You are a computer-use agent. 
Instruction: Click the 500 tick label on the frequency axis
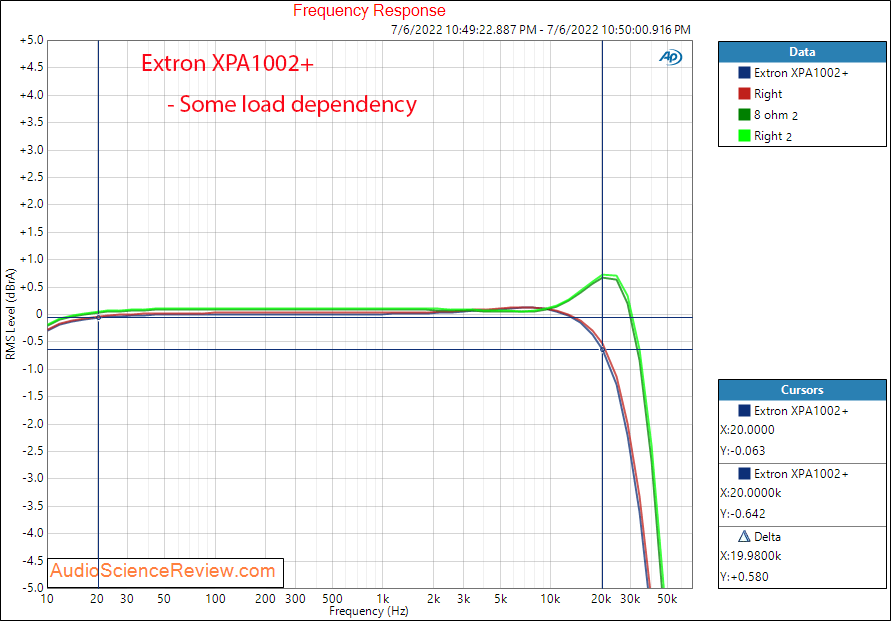click(332, 599)
